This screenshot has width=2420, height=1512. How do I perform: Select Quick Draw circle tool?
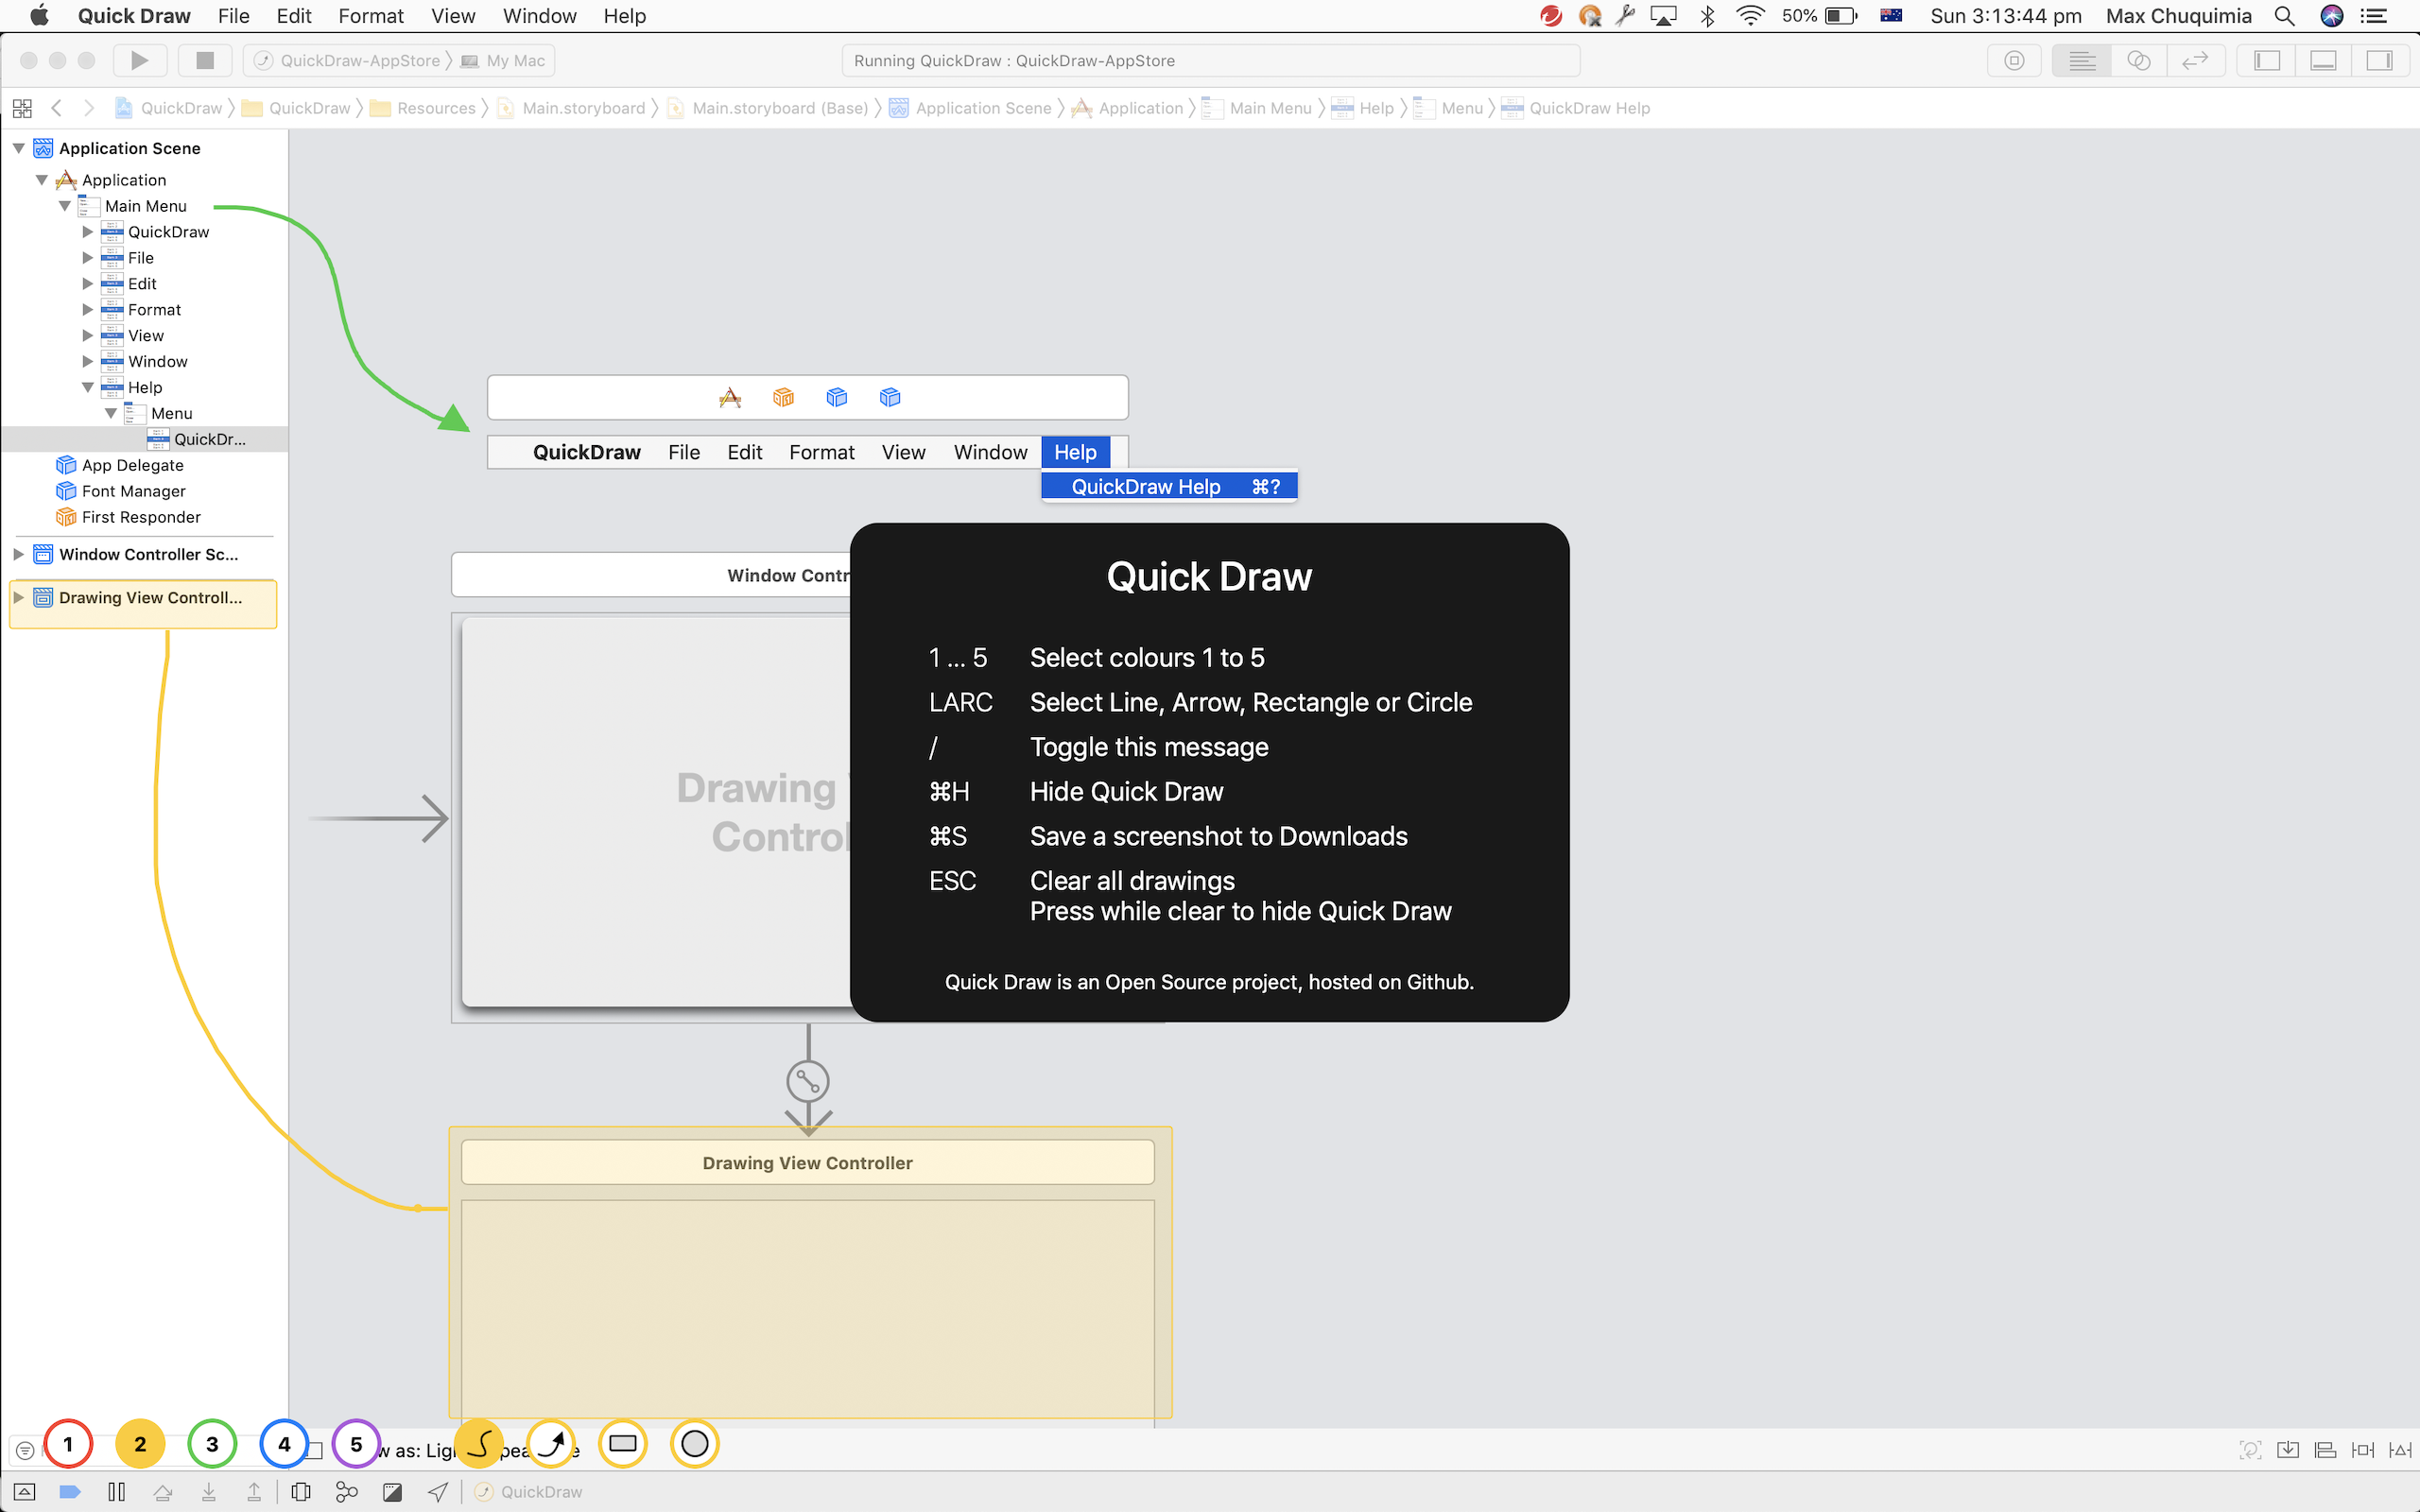[695, 1444]
